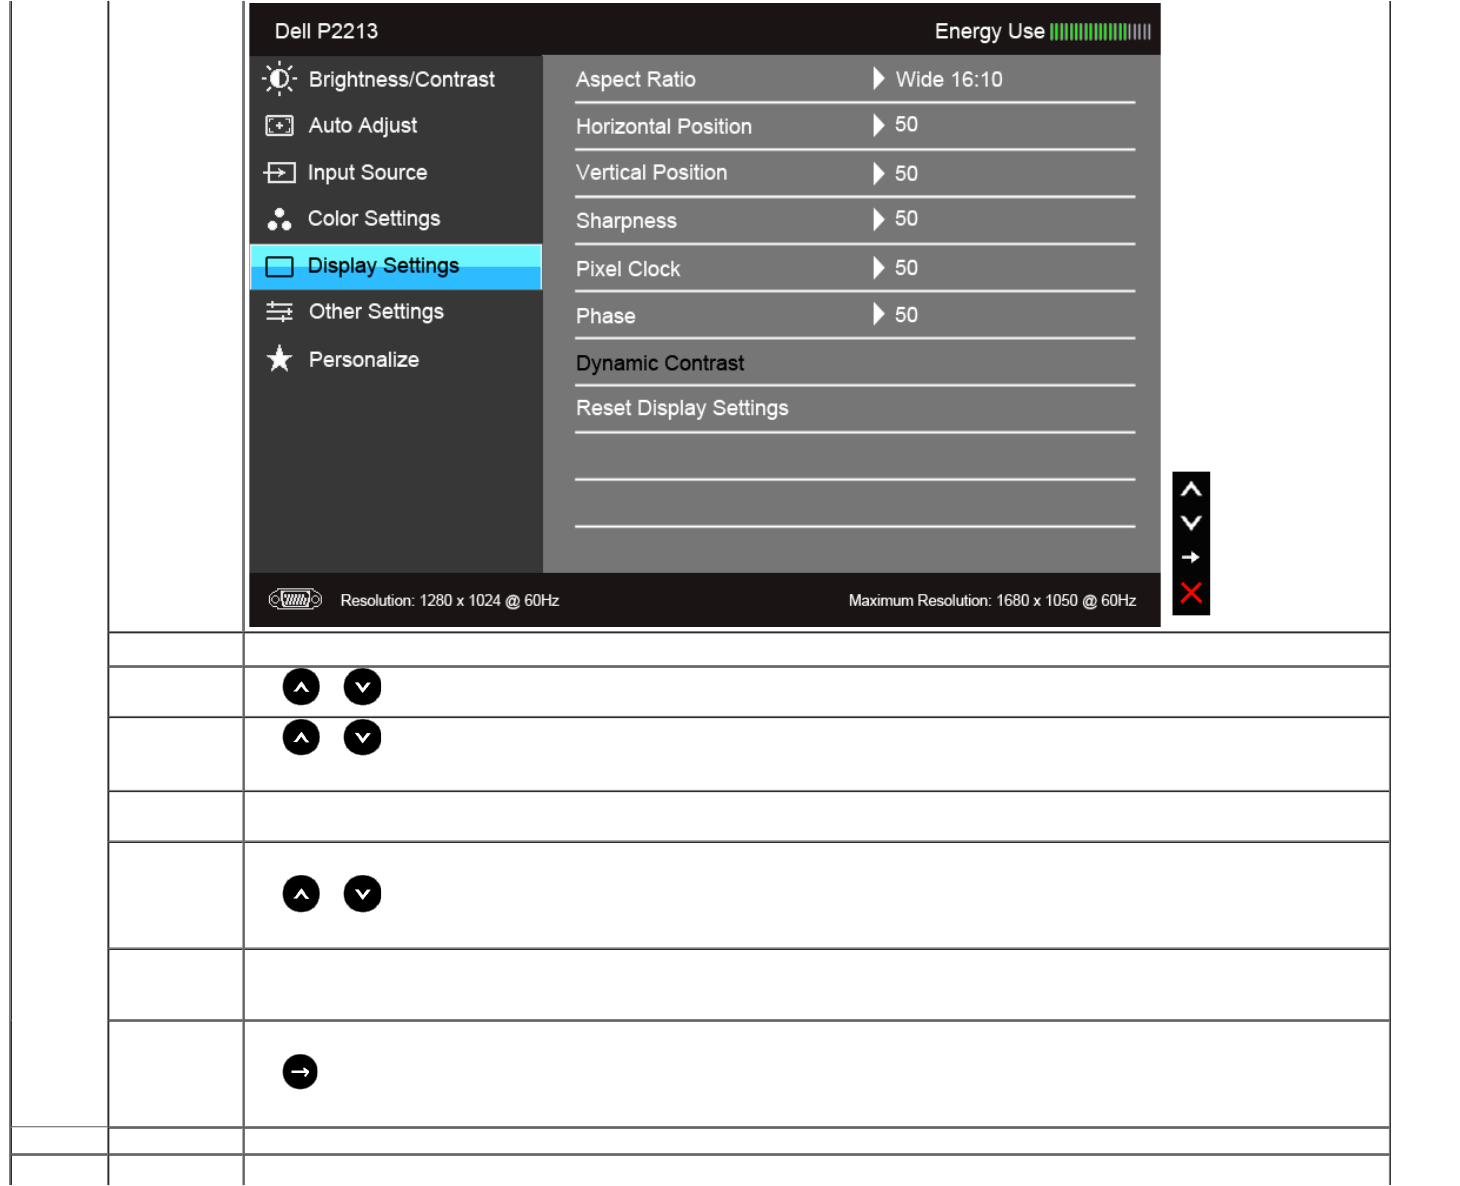Click the Auto Adjust icon
Image resolution: width=1460 pixels, height=1186 pixels.
pyautogui.click(x=279, y=126)
